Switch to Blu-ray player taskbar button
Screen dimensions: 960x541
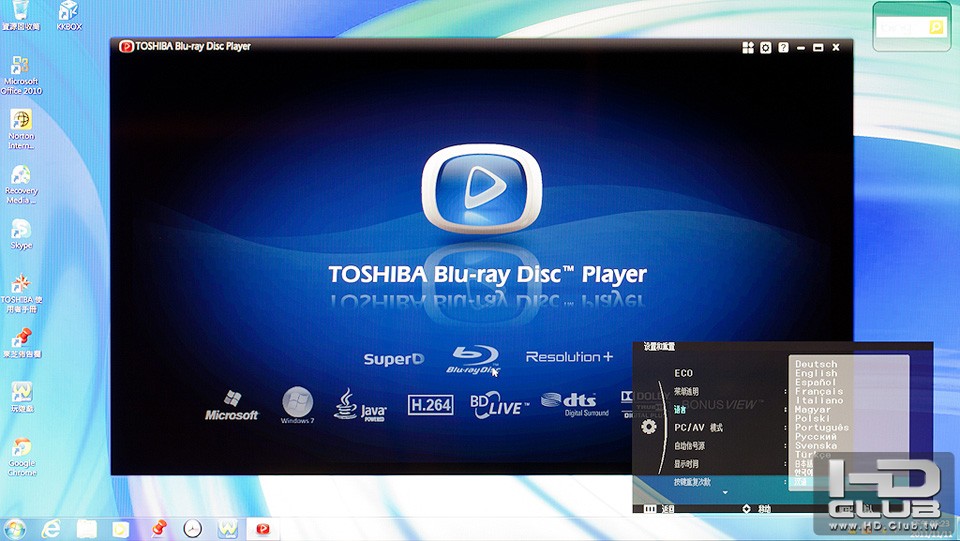coord(263,528)
